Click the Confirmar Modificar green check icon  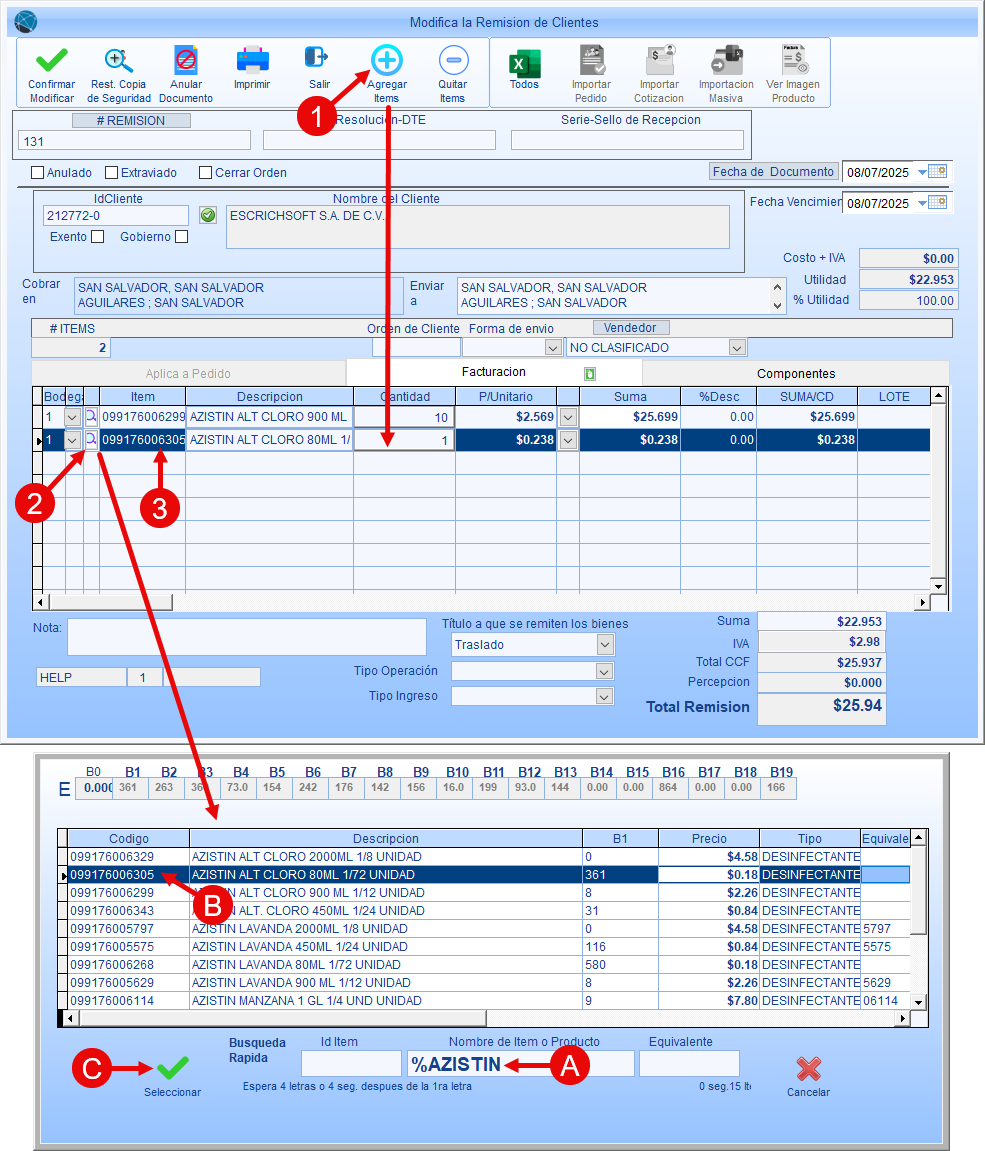(51, 60)
